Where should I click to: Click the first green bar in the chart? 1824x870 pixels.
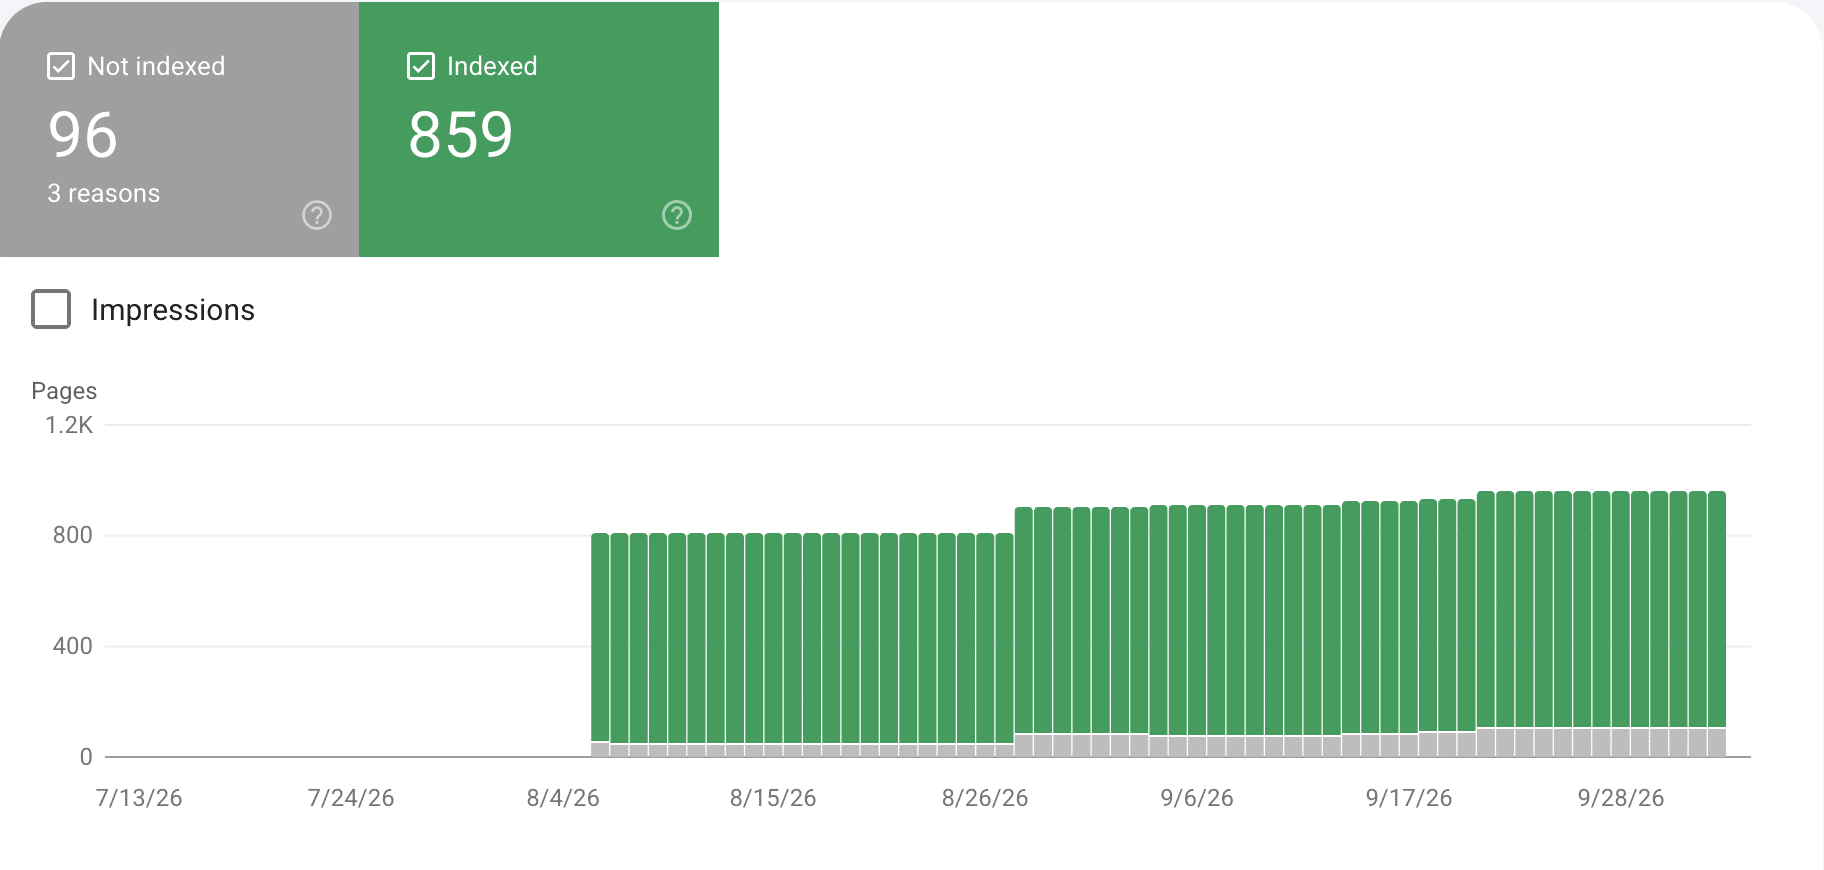click(x=600, y=638)
